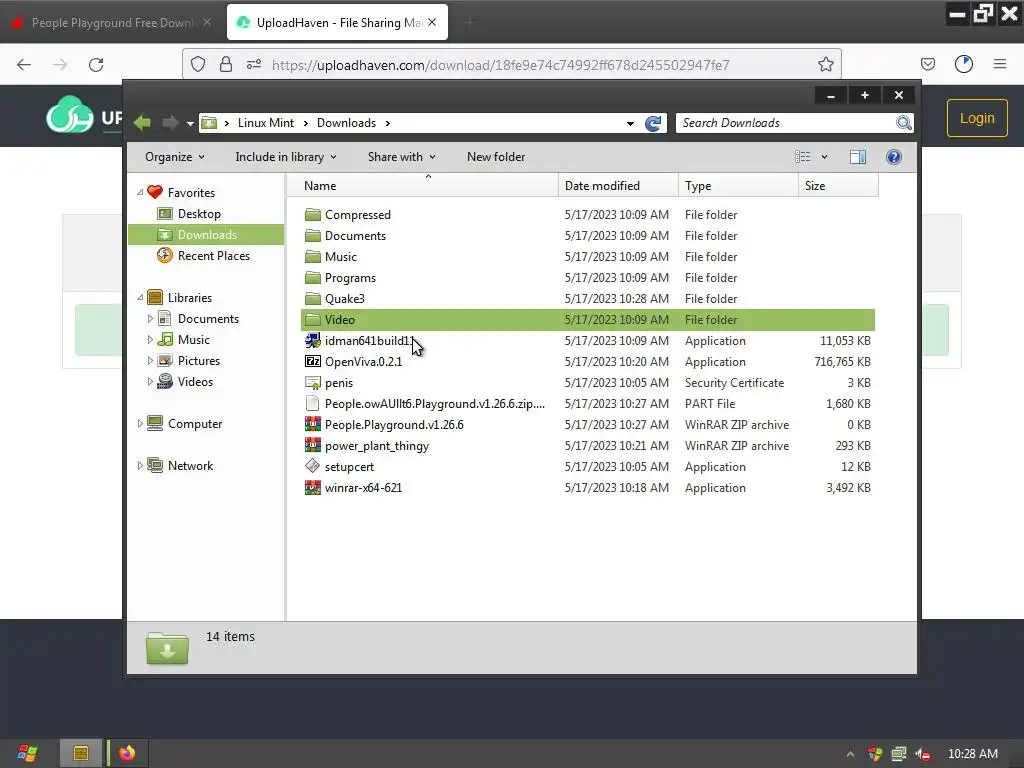
Task: Toggle the preview pane
Action: (x=858, y=157)
